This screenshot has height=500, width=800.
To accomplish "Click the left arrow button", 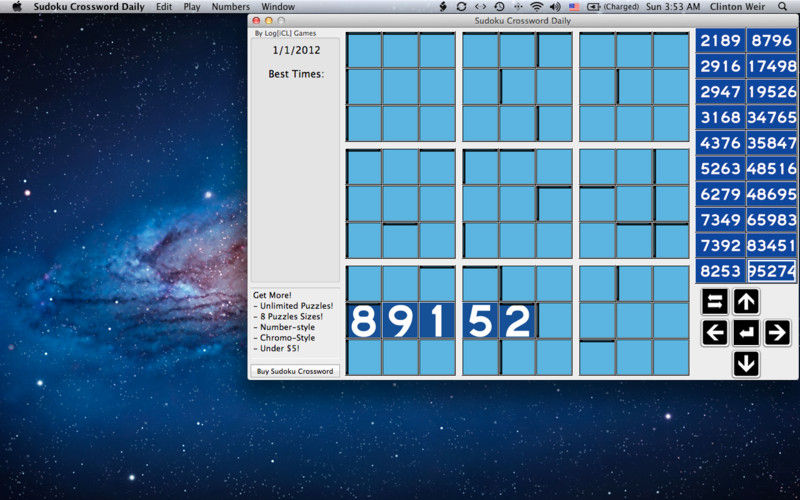I will tap(715, 333).
